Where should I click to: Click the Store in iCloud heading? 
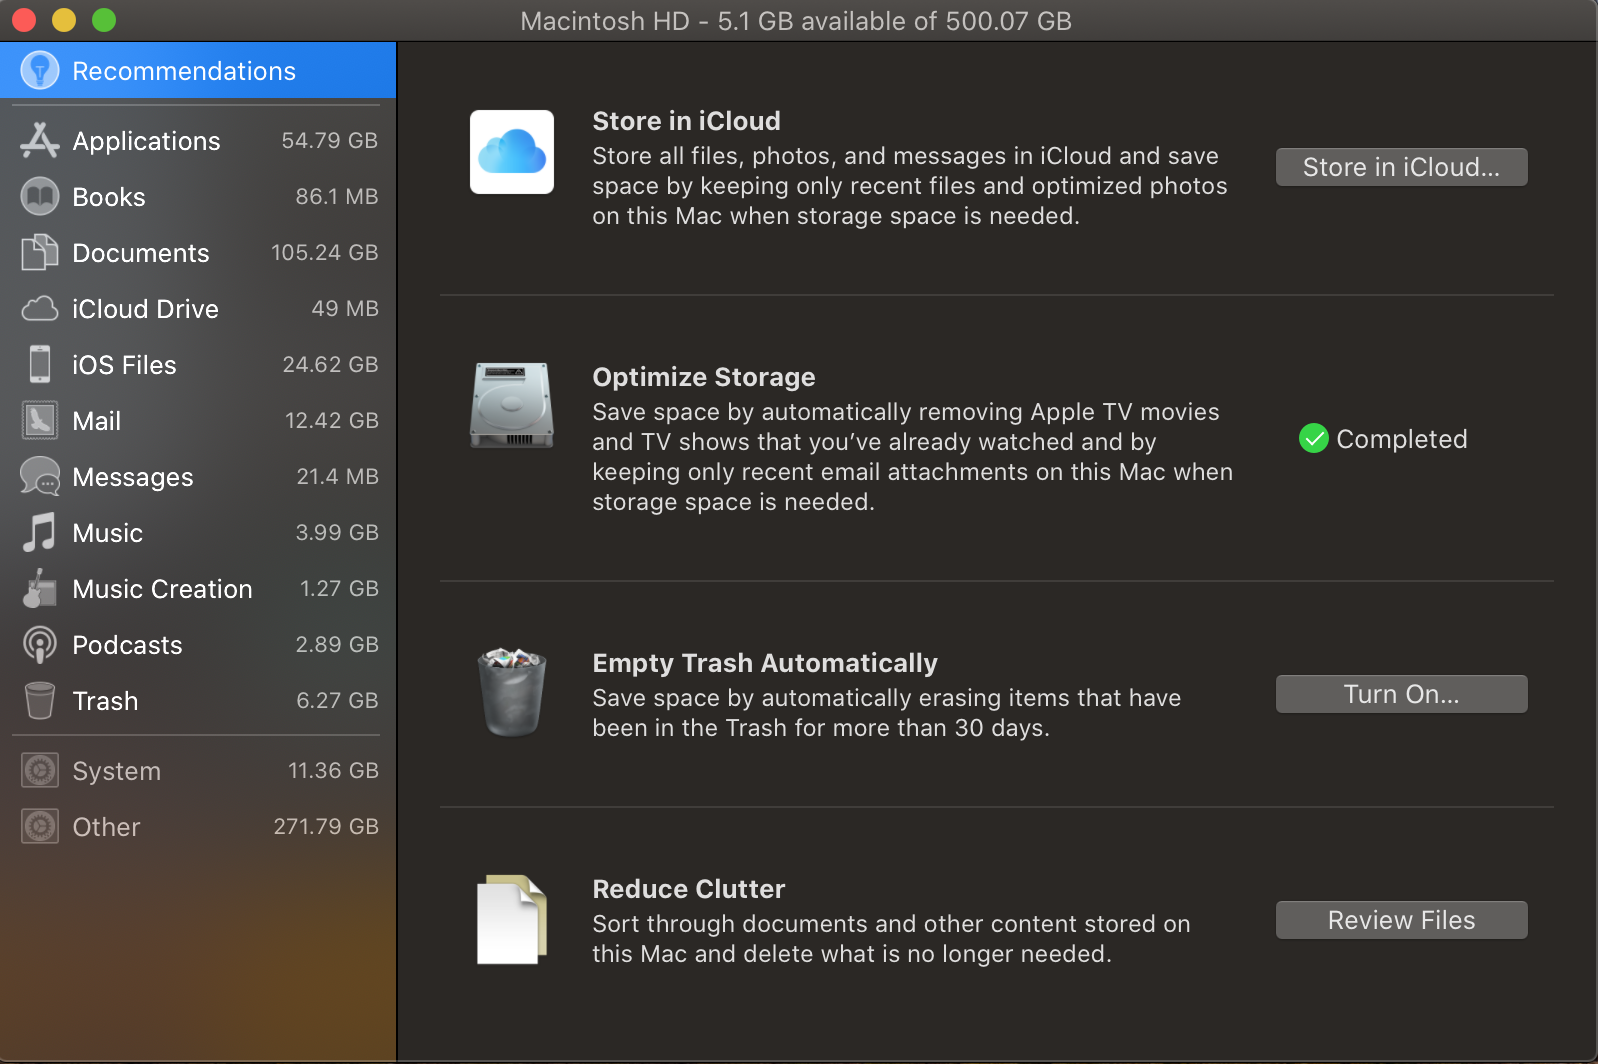[686, 121]
